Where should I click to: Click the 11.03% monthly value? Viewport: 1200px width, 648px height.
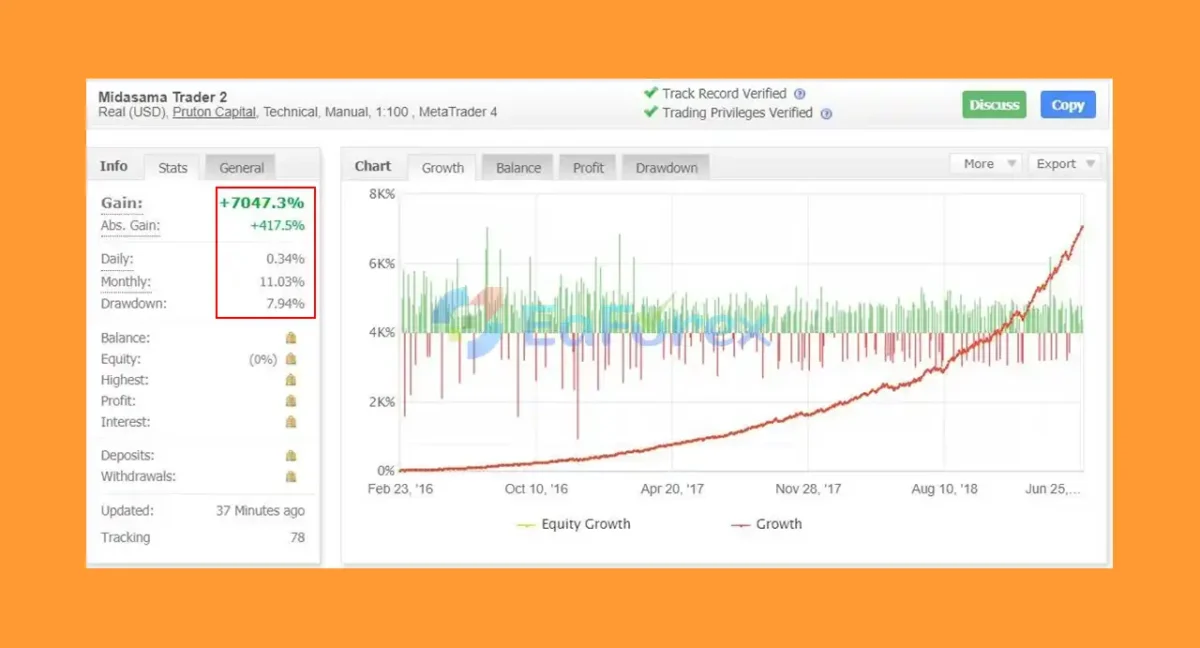tap(282, 282)
